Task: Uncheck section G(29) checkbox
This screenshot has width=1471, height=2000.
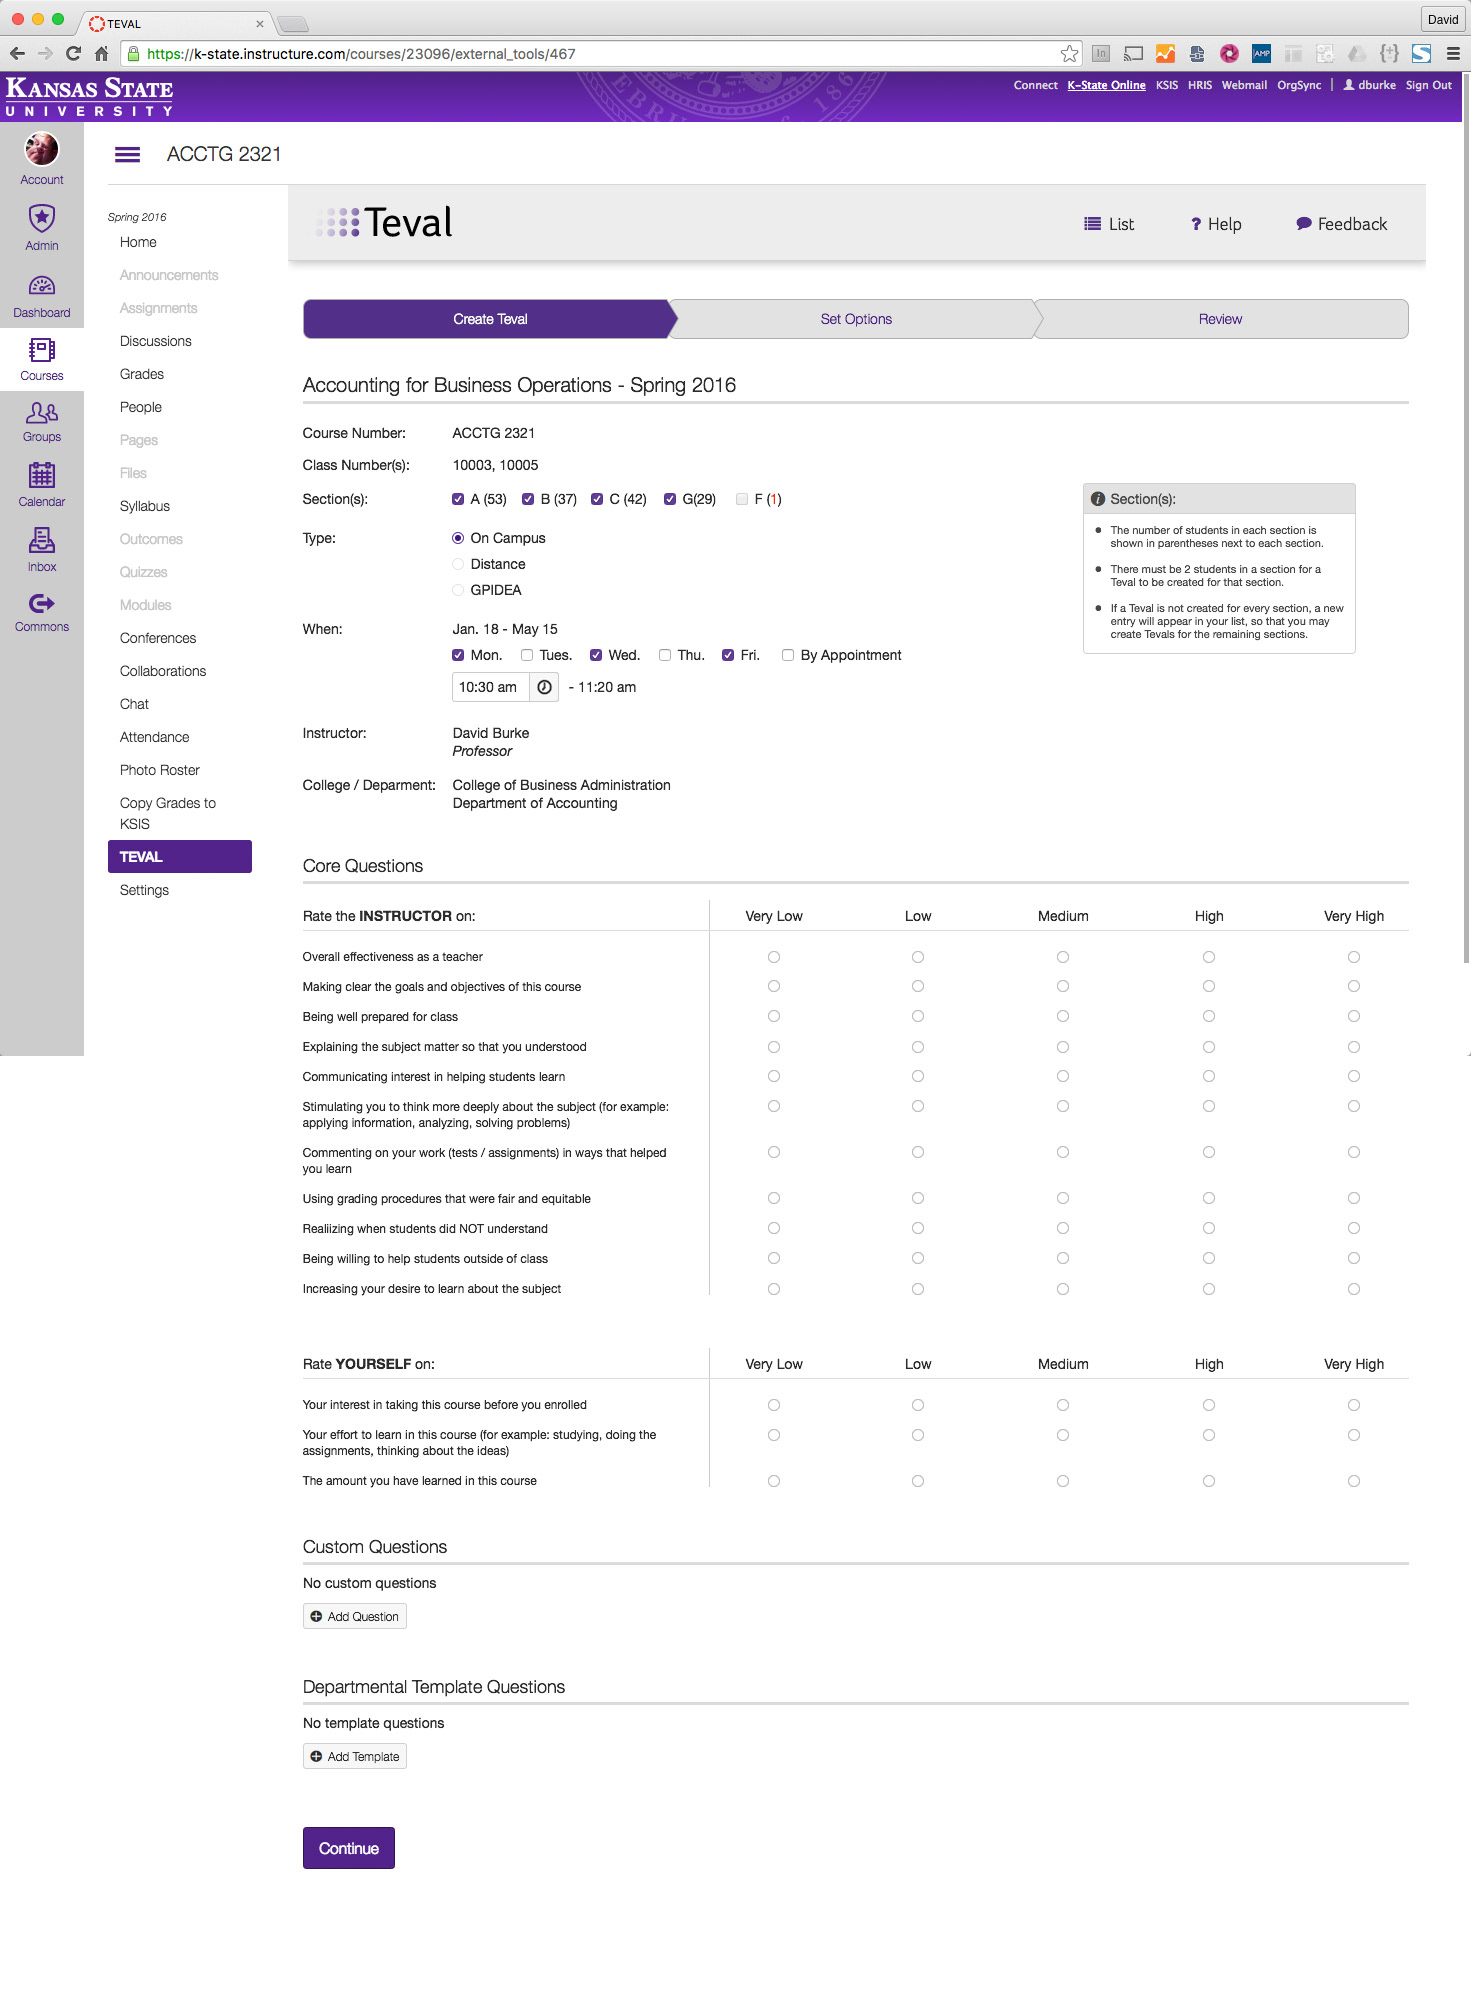Action: [670, 499]
